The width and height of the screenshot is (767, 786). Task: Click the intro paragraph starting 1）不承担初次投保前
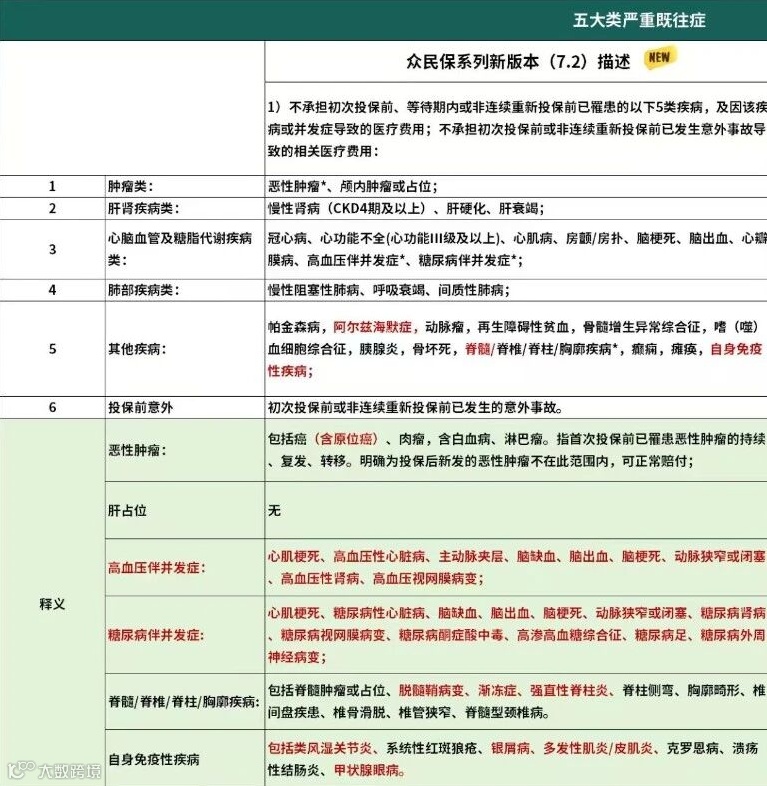pyautogui.click(x=516, y=129)
